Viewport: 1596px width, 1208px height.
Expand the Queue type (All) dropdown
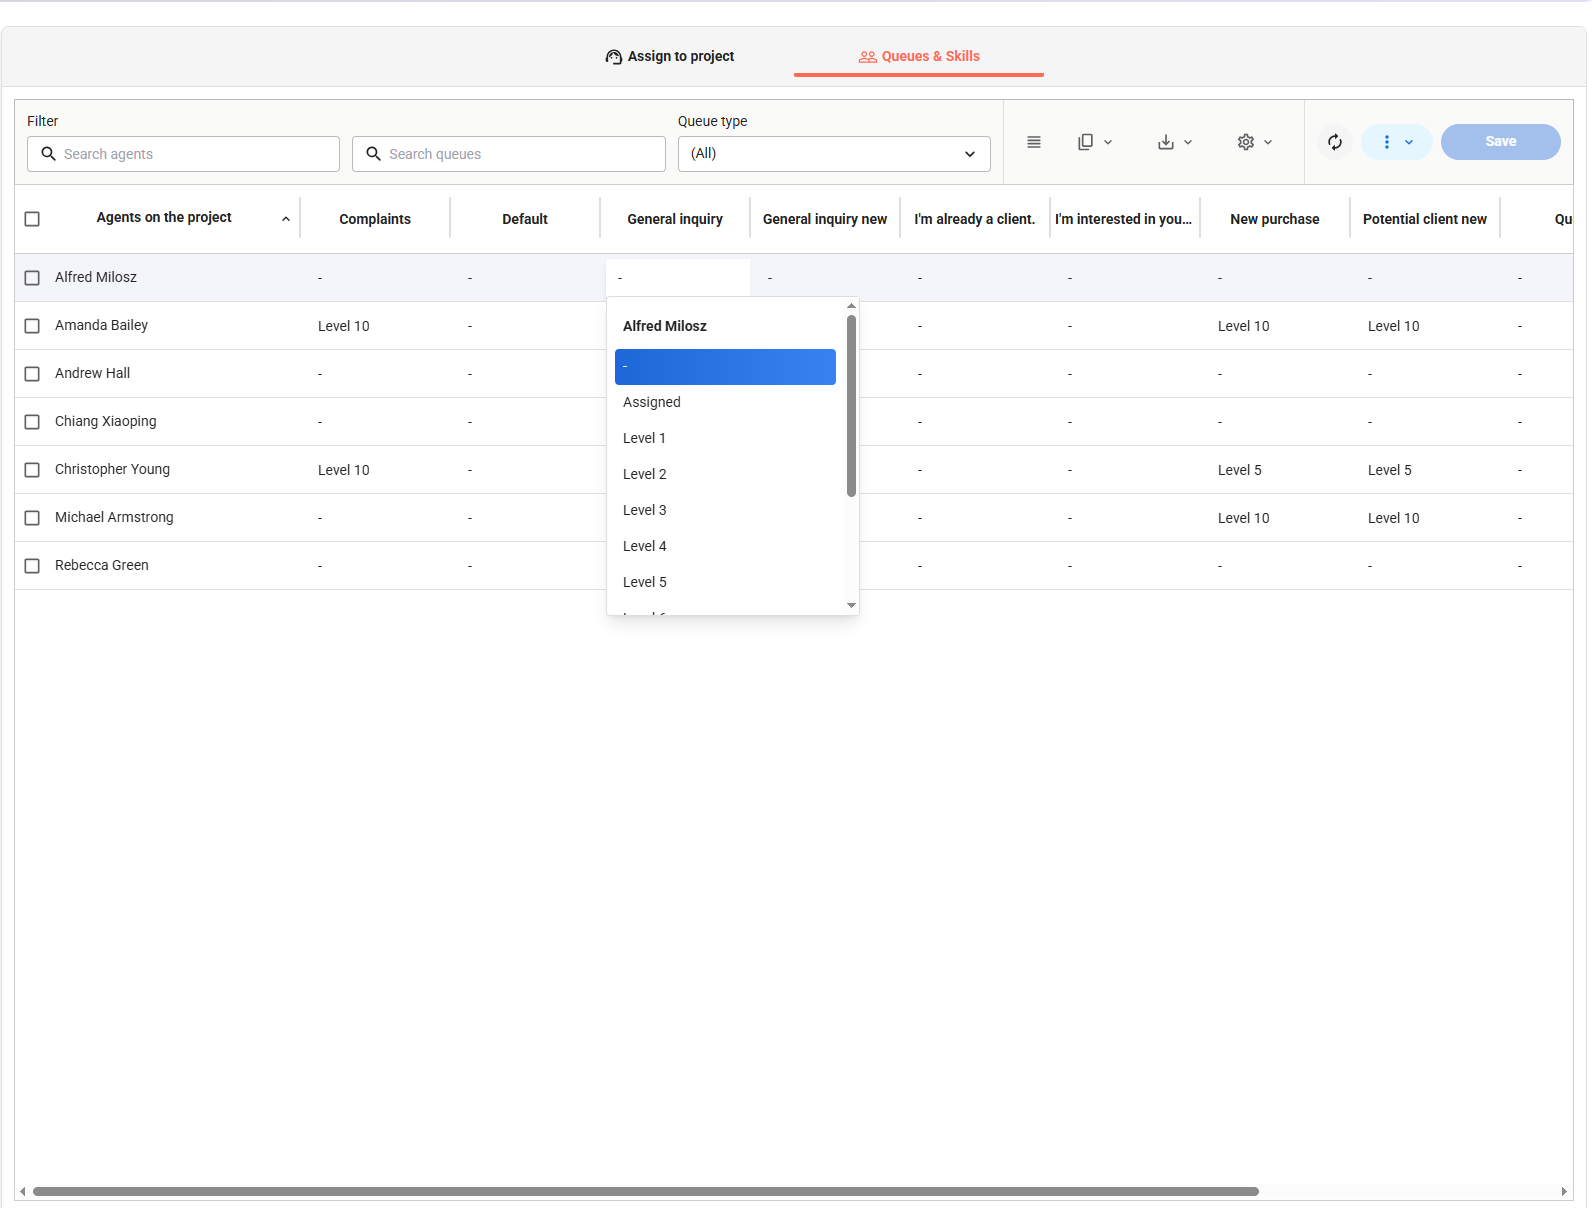833,154
